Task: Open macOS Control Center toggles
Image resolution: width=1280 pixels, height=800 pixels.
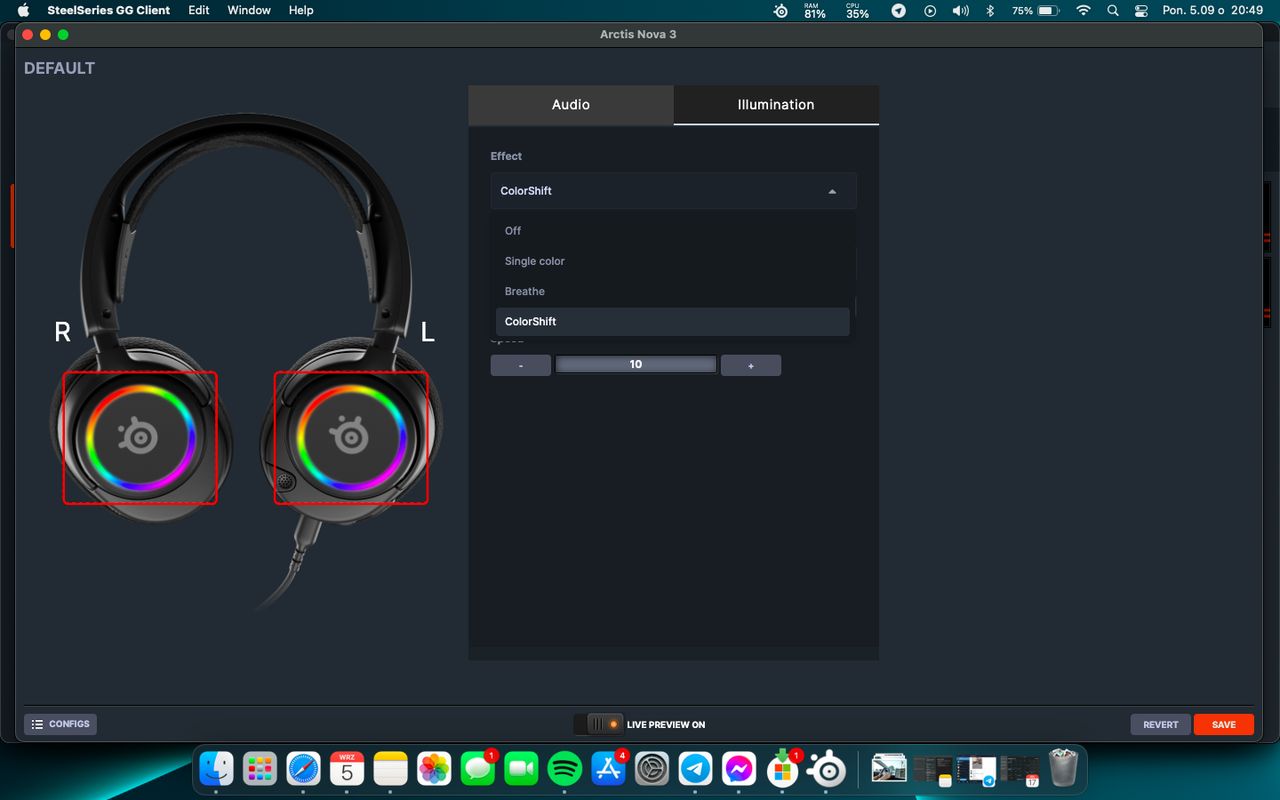Action: 1141,11
